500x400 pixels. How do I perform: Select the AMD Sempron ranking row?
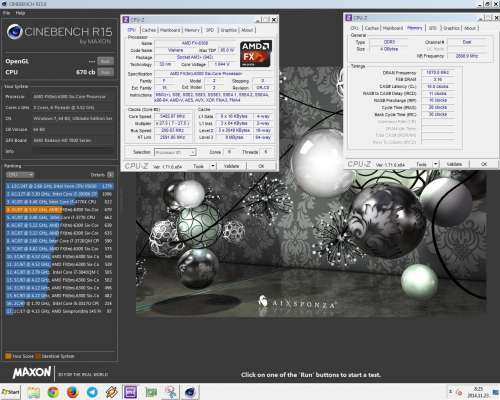59,311
